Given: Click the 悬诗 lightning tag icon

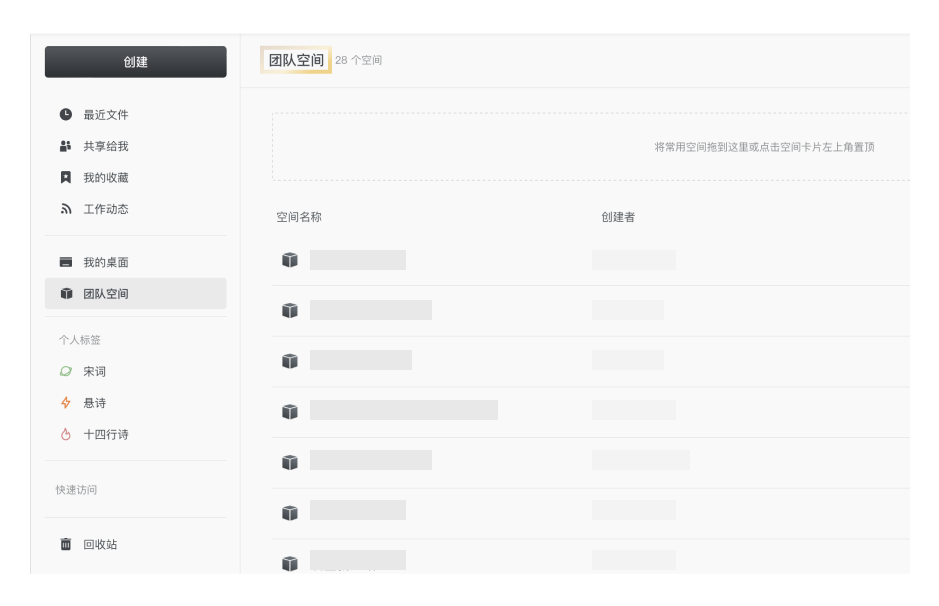Looking at the screenshot, I should tap(66, 403).
